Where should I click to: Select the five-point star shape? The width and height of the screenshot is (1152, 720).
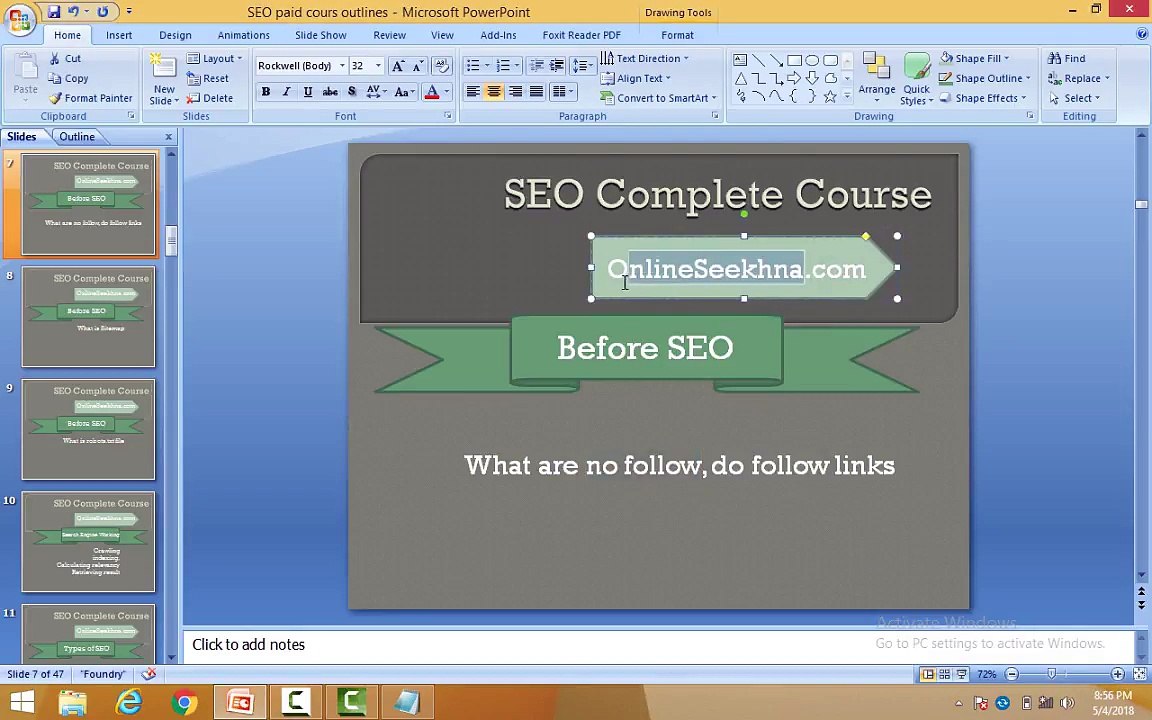tap(830, 96)
